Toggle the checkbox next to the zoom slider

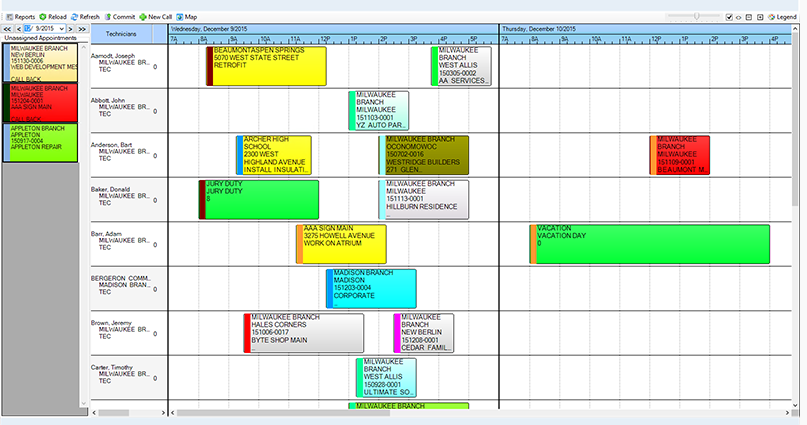(729, 17)
